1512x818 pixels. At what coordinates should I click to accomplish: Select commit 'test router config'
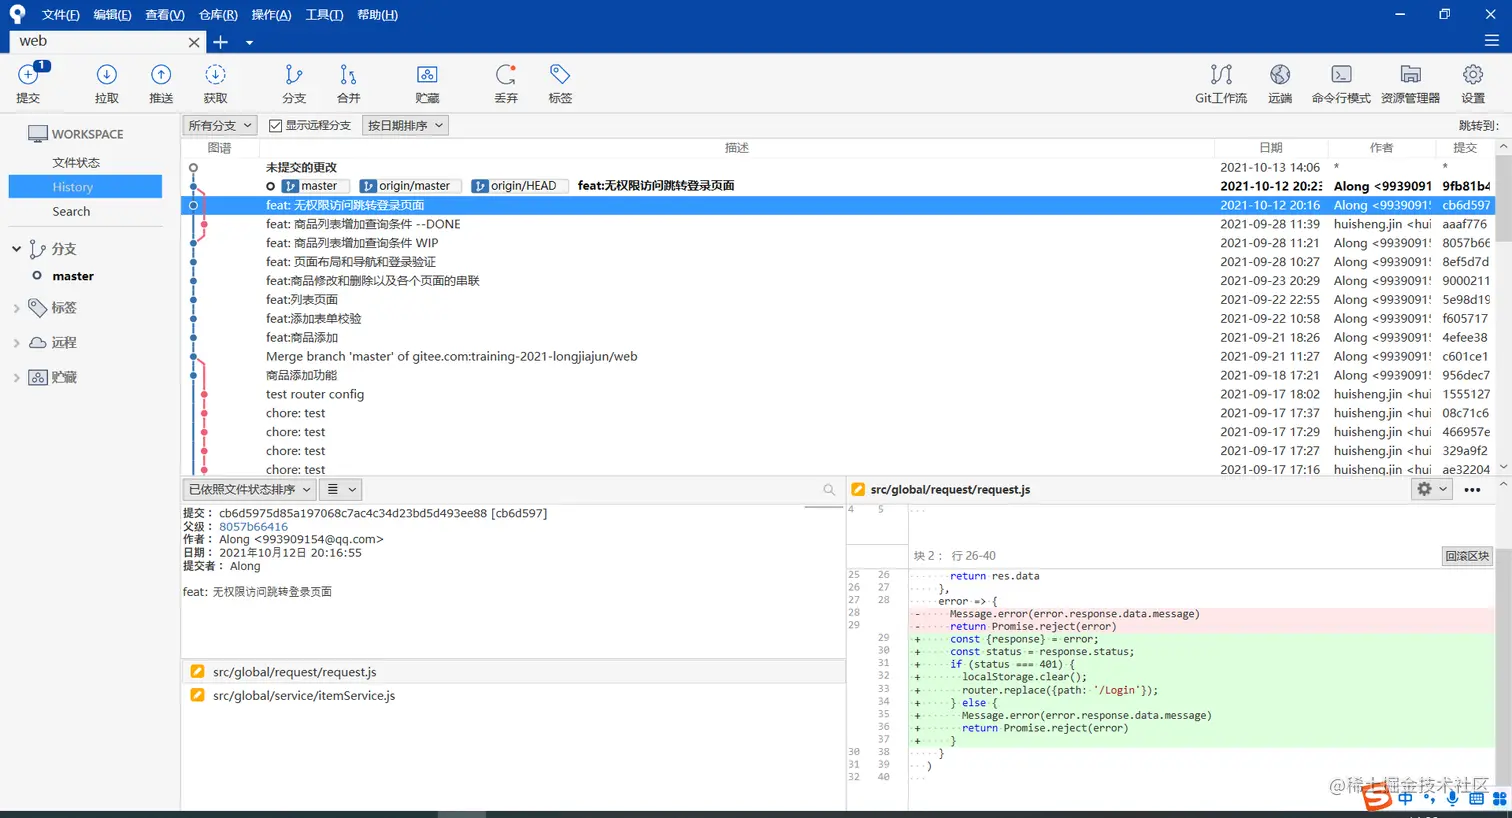click(x=838, y=394)
